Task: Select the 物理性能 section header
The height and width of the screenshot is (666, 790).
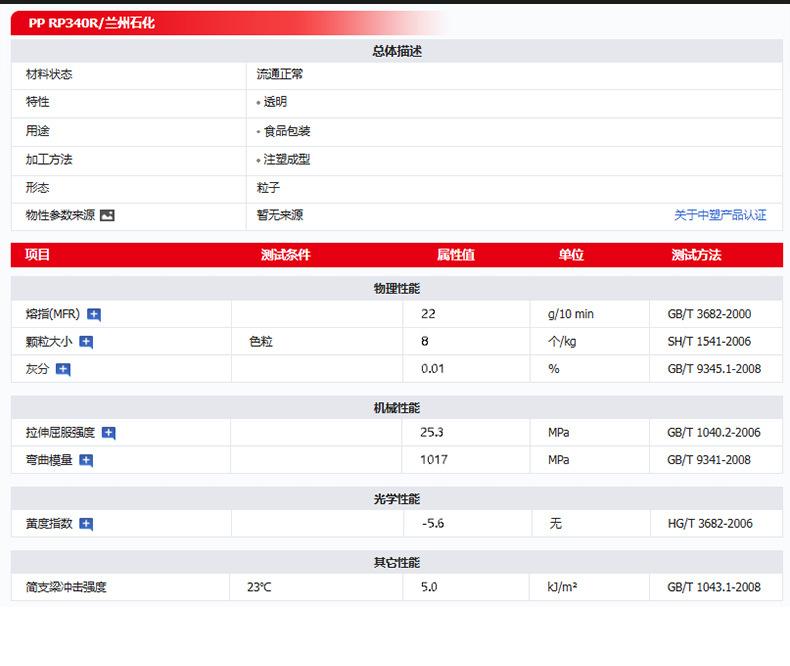Action: 397,288
